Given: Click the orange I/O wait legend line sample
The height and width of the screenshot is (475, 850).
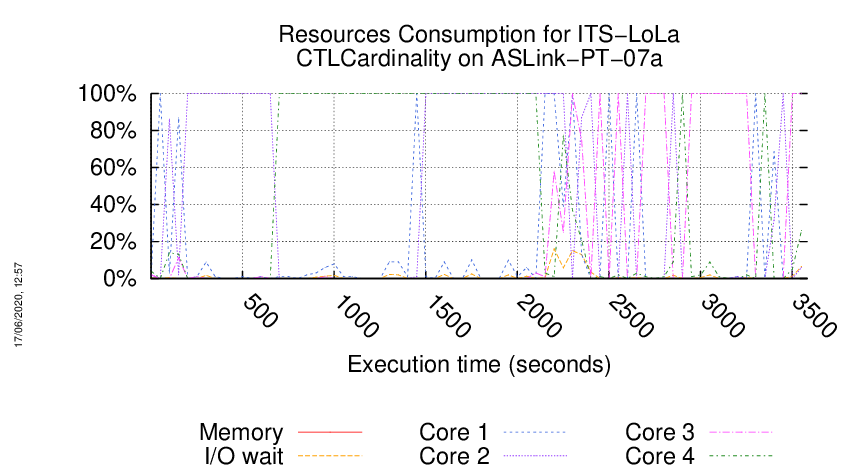Looking at the screenshot, I should tap(330, 456).
